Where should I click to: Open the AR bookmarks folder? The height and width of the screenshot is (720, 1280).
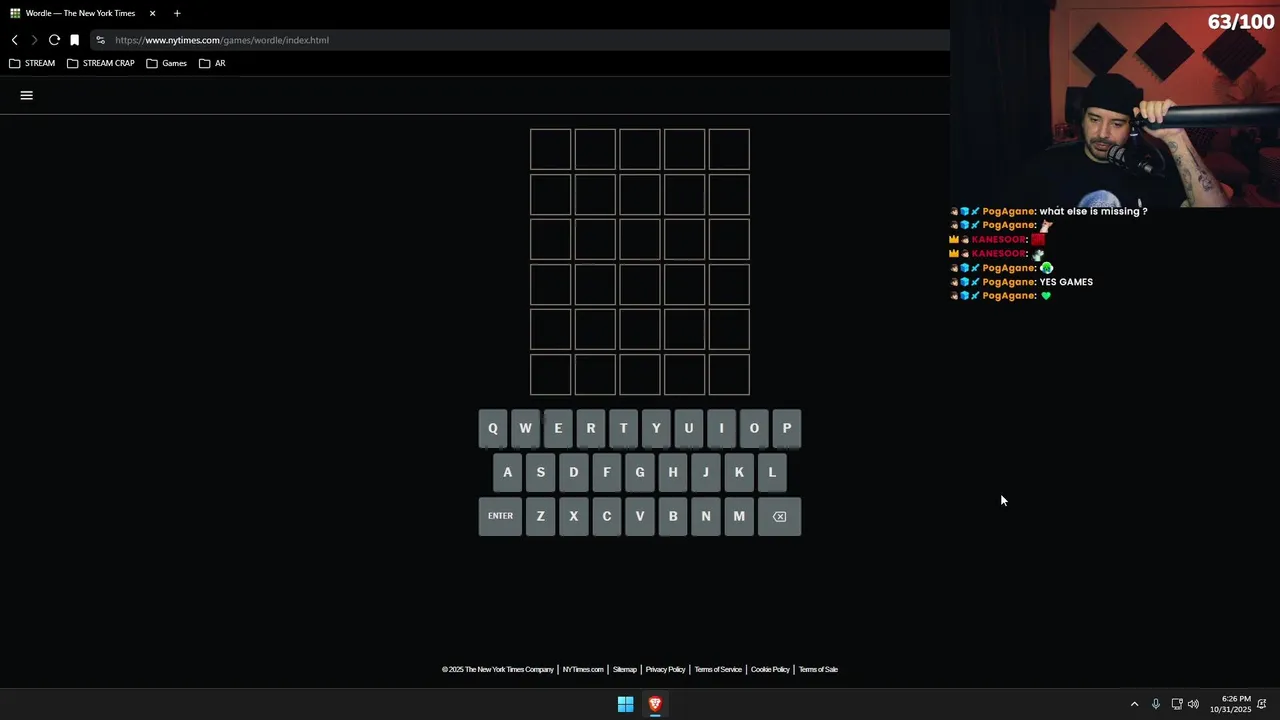(212, 63)
